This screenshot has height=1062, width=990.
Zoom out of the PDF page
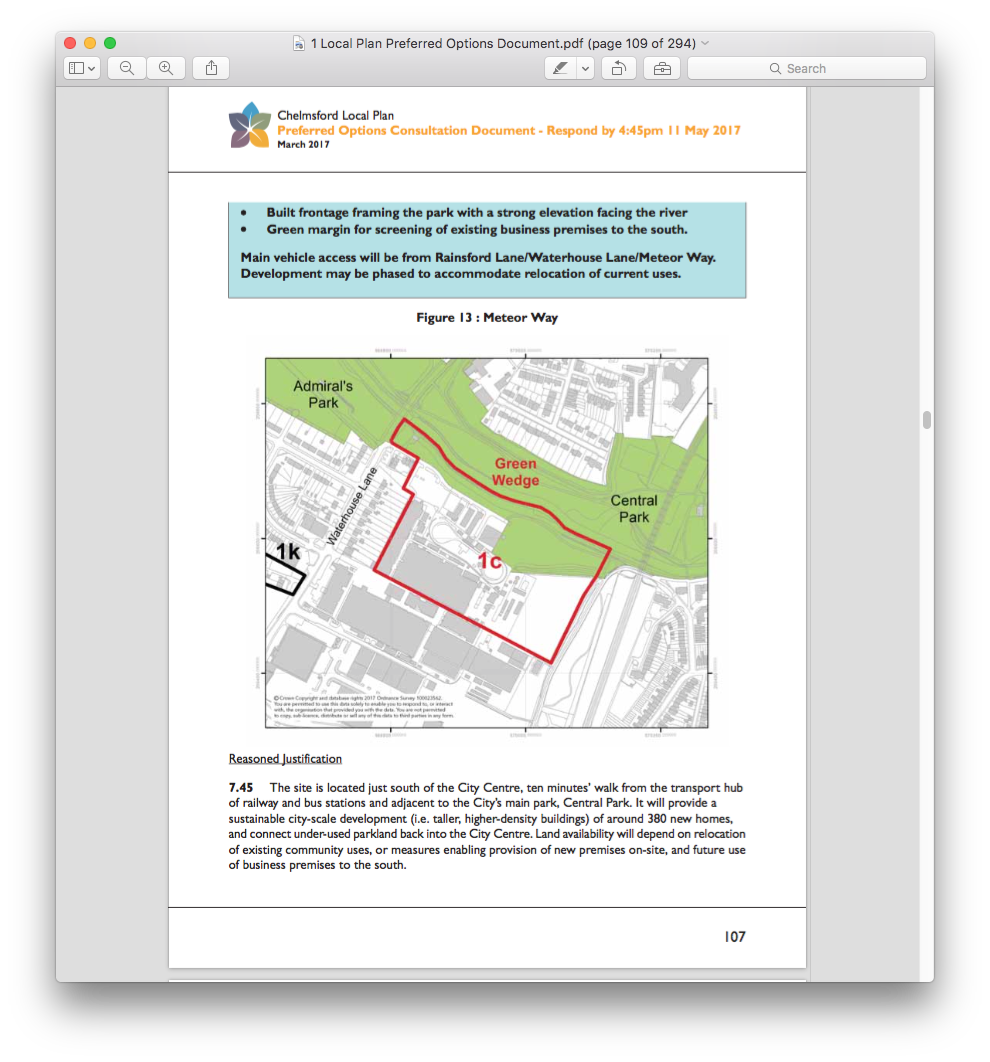click(x=127, y=68)
